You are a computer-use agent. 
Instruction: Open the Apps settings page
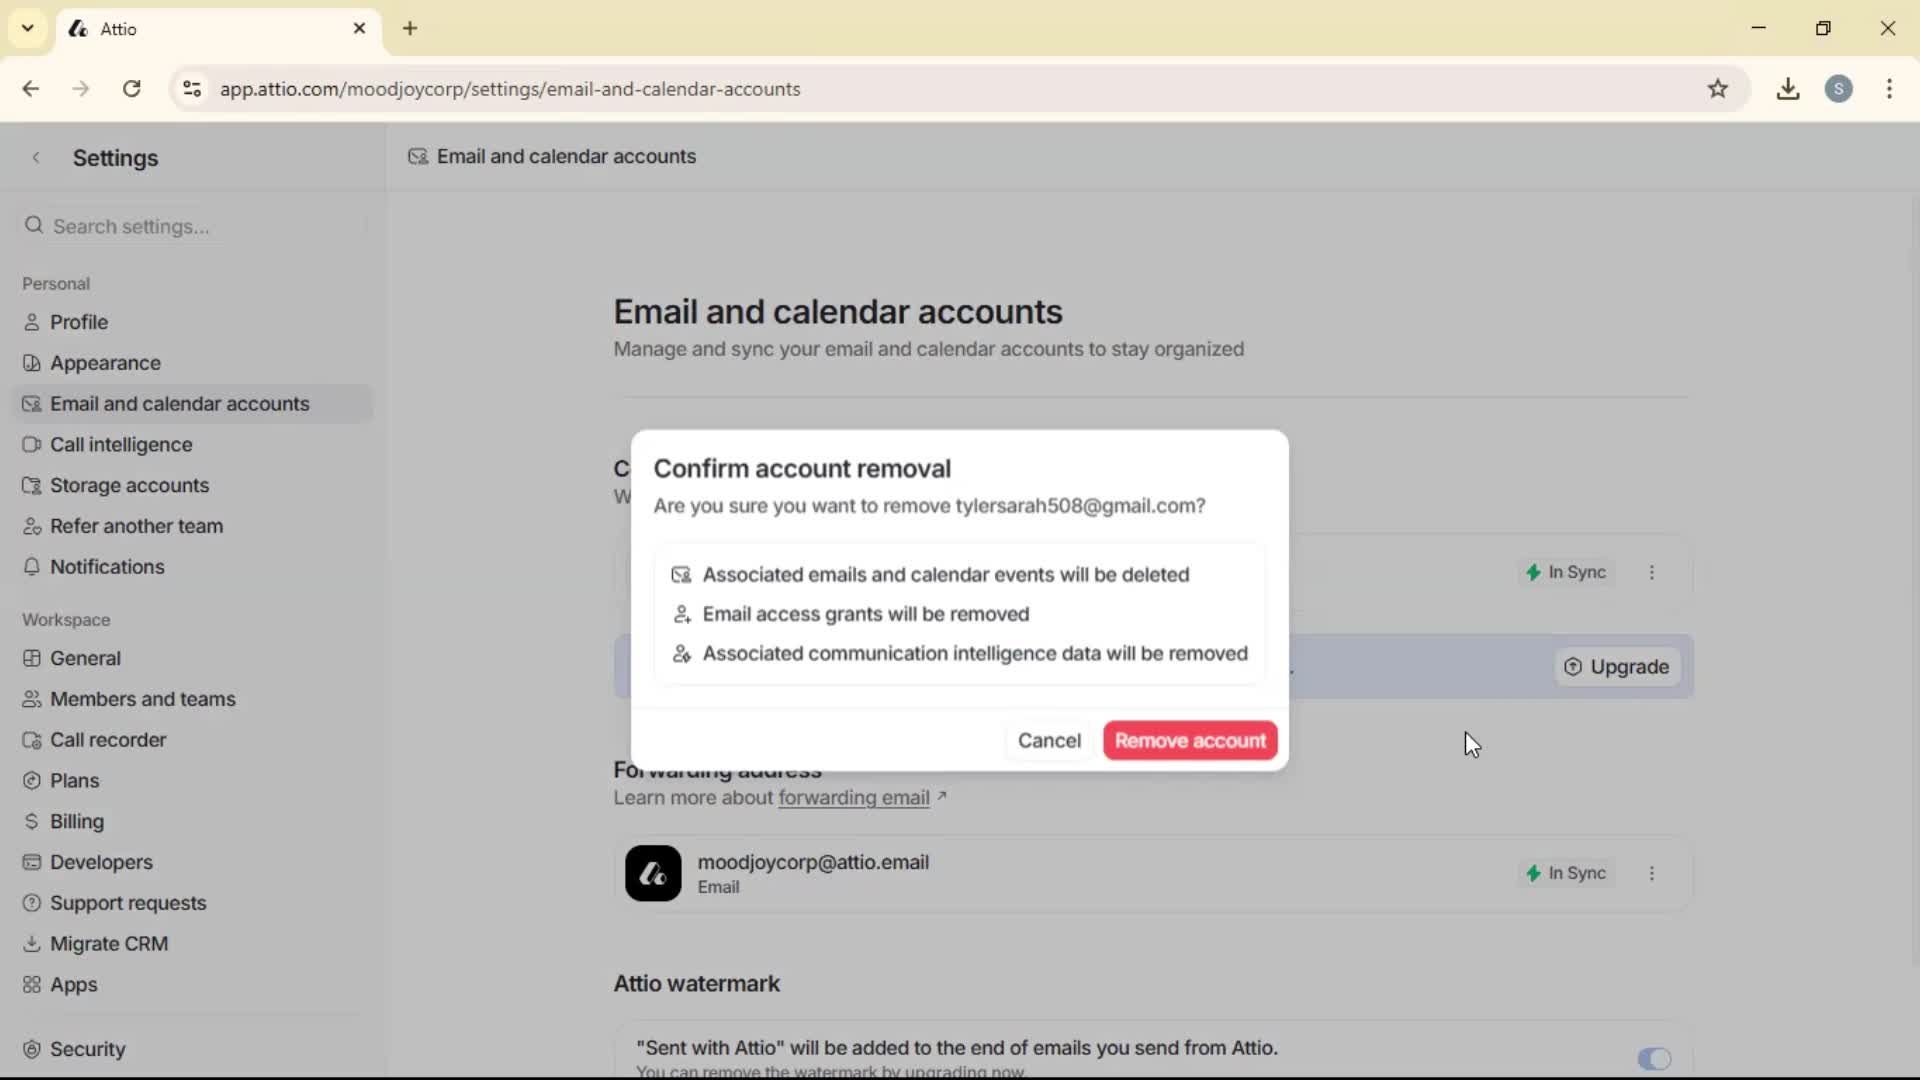pos(73,985)
